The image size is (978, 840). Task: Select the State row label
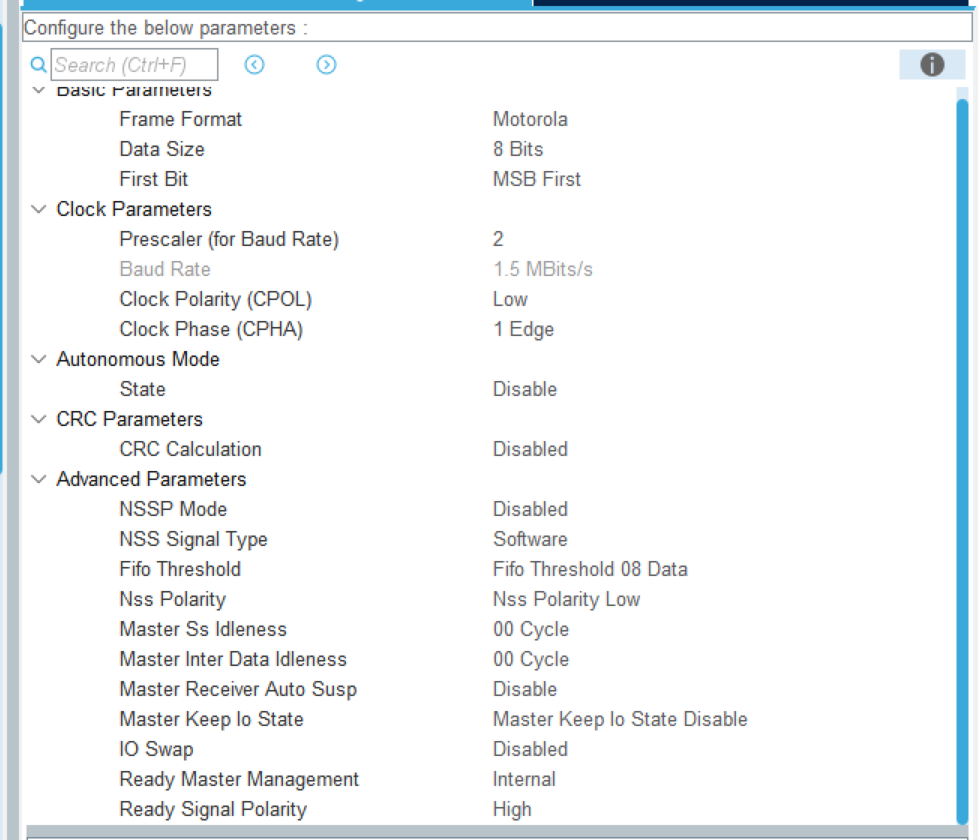142,389
